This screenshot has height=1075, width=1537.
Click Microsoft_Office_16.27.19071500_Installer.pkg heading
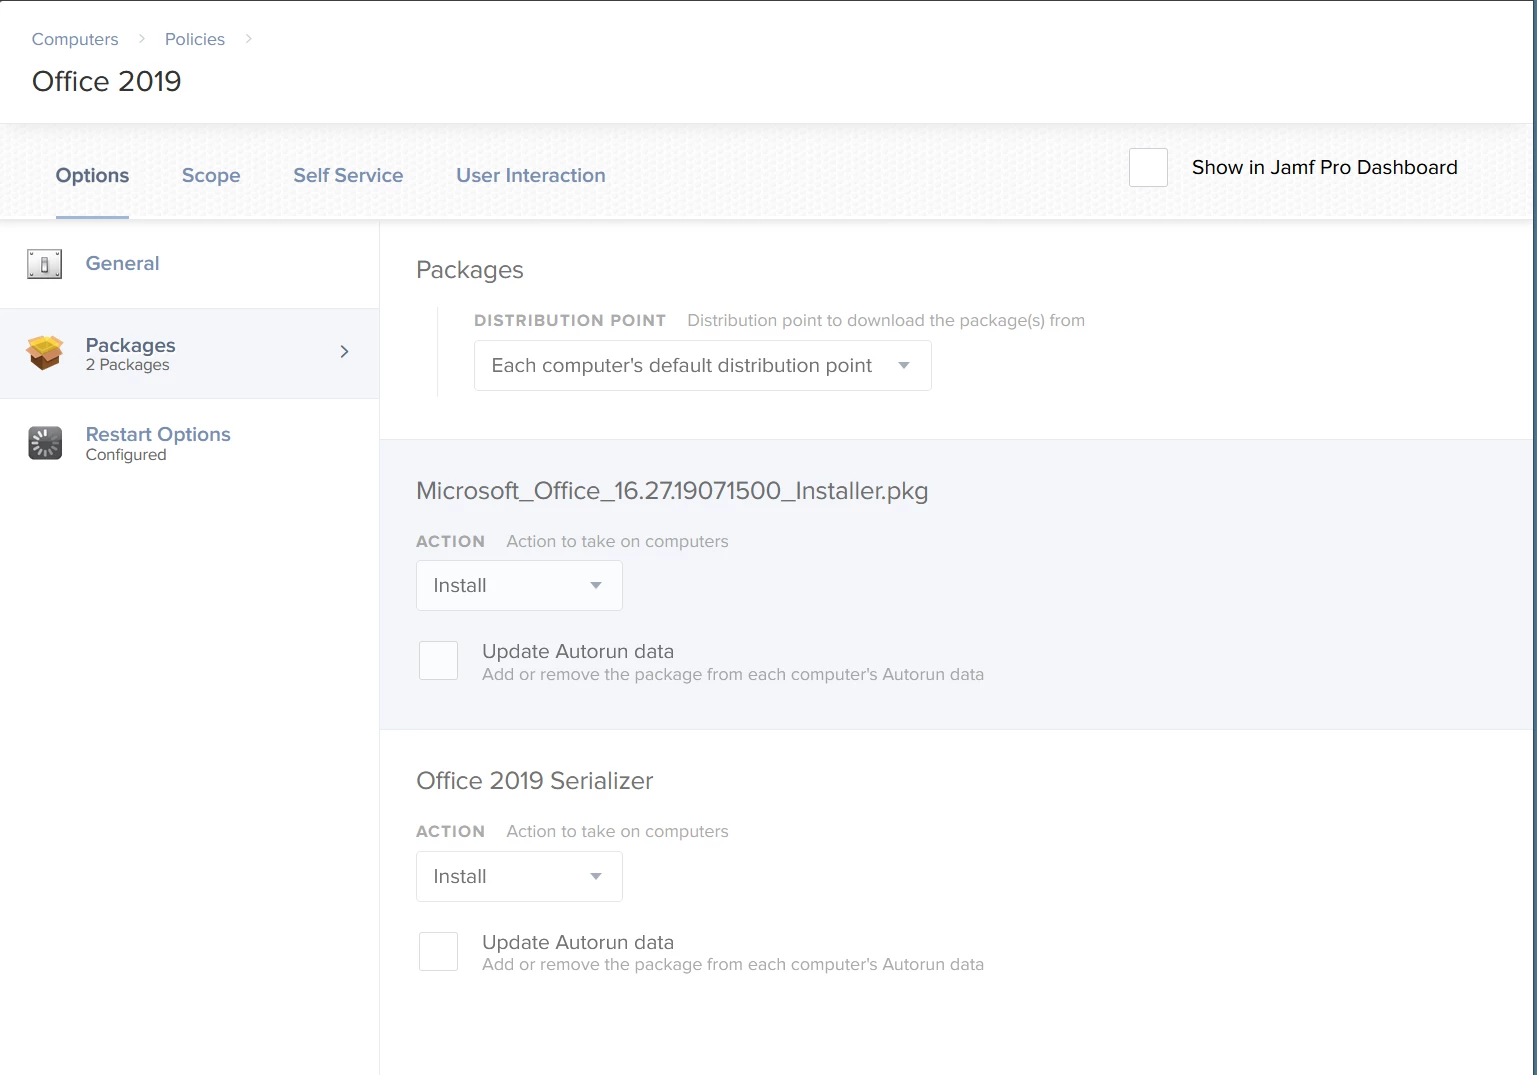(672, 491)
